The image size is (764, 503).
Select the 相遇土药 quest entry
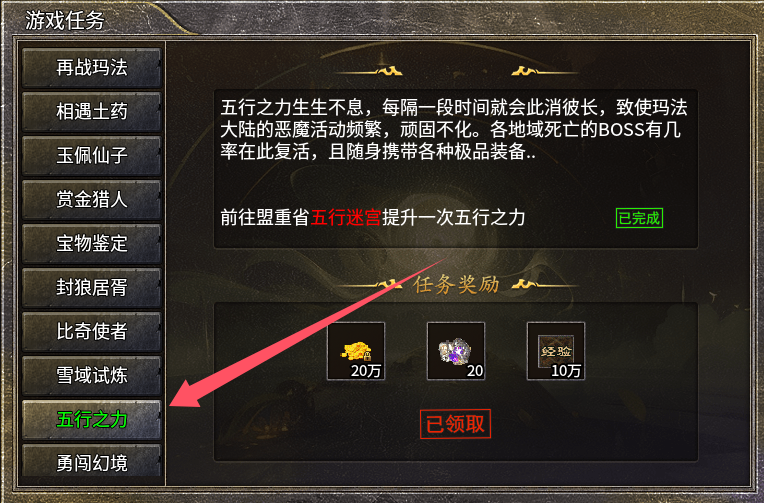(x=92, y=112)
